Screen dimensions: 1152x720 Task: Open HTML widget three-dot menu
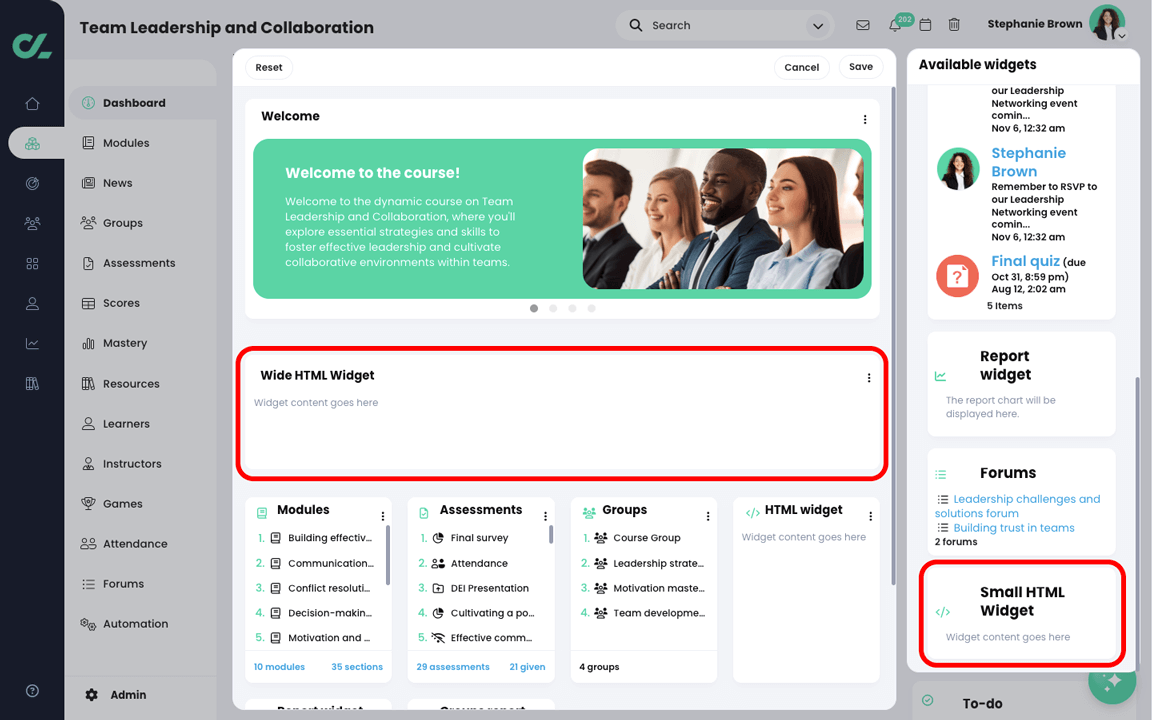coord(871,516)
